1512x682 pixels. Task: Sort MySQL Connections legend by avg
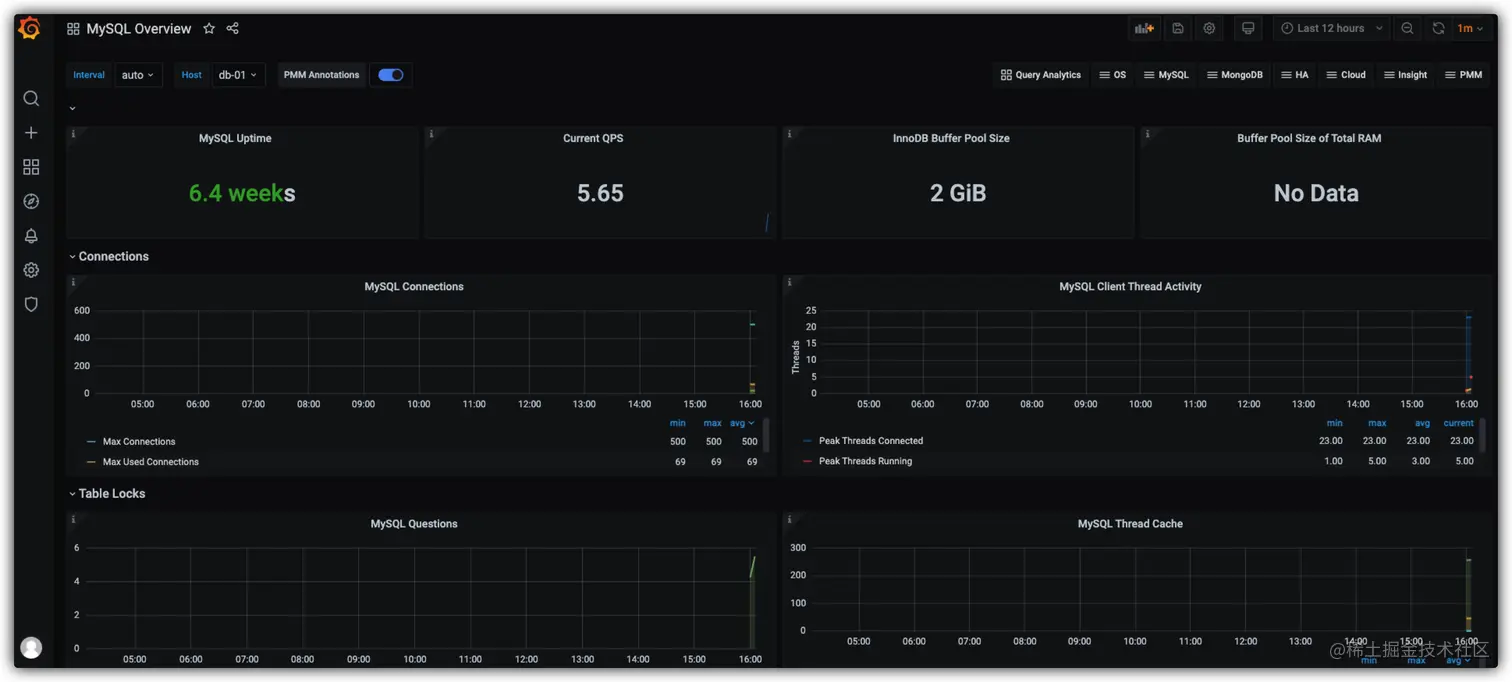pos(742,423)
